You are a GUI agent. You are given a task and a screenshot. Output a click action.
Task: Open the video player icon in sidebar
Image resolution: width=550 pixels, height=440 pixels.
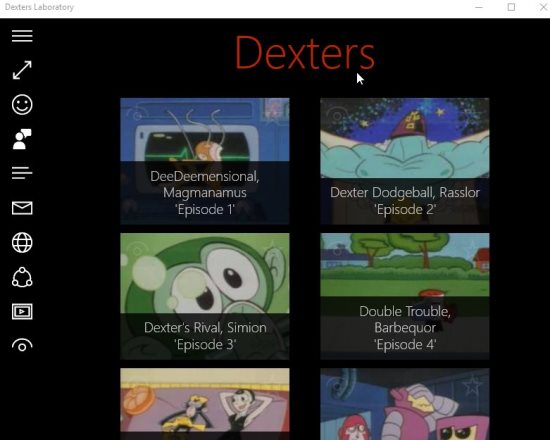(x=22, y=312)
